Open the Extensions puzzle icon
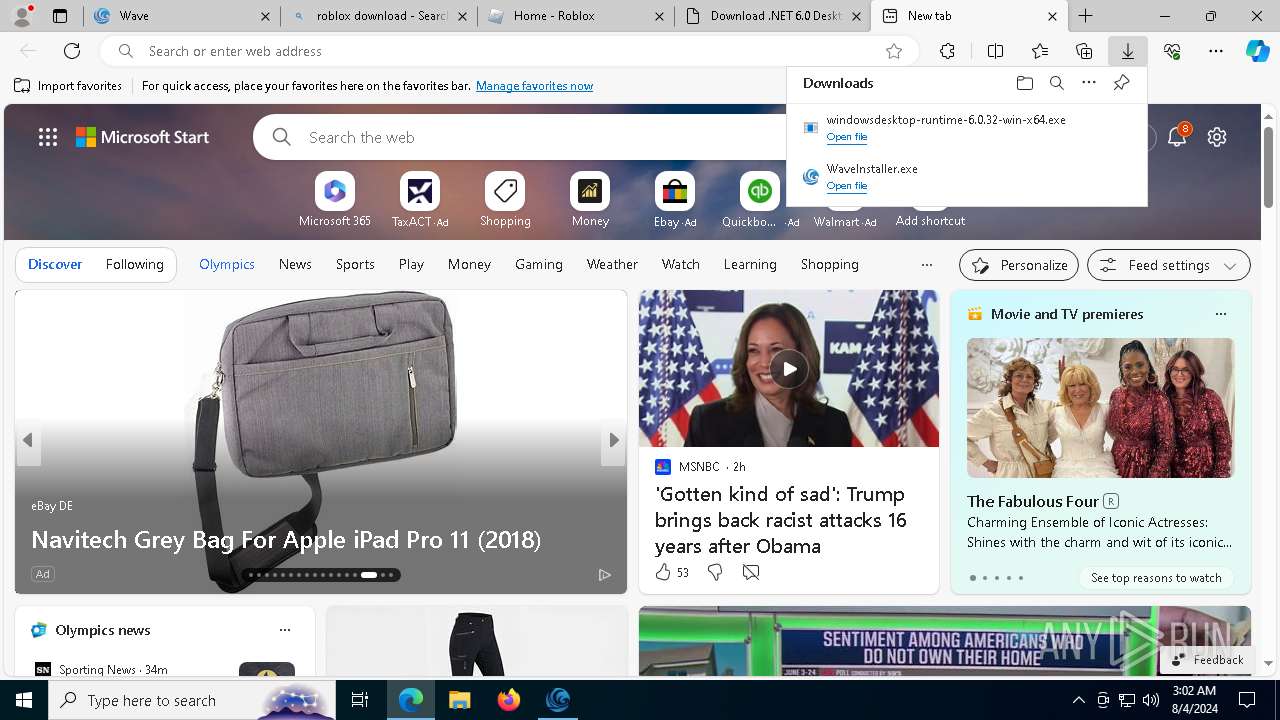 947,51
